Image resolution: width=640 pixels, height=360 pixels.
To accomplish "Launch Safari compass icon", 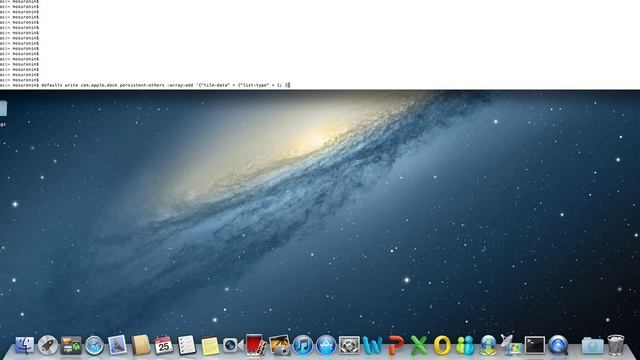I will point(94,345).
